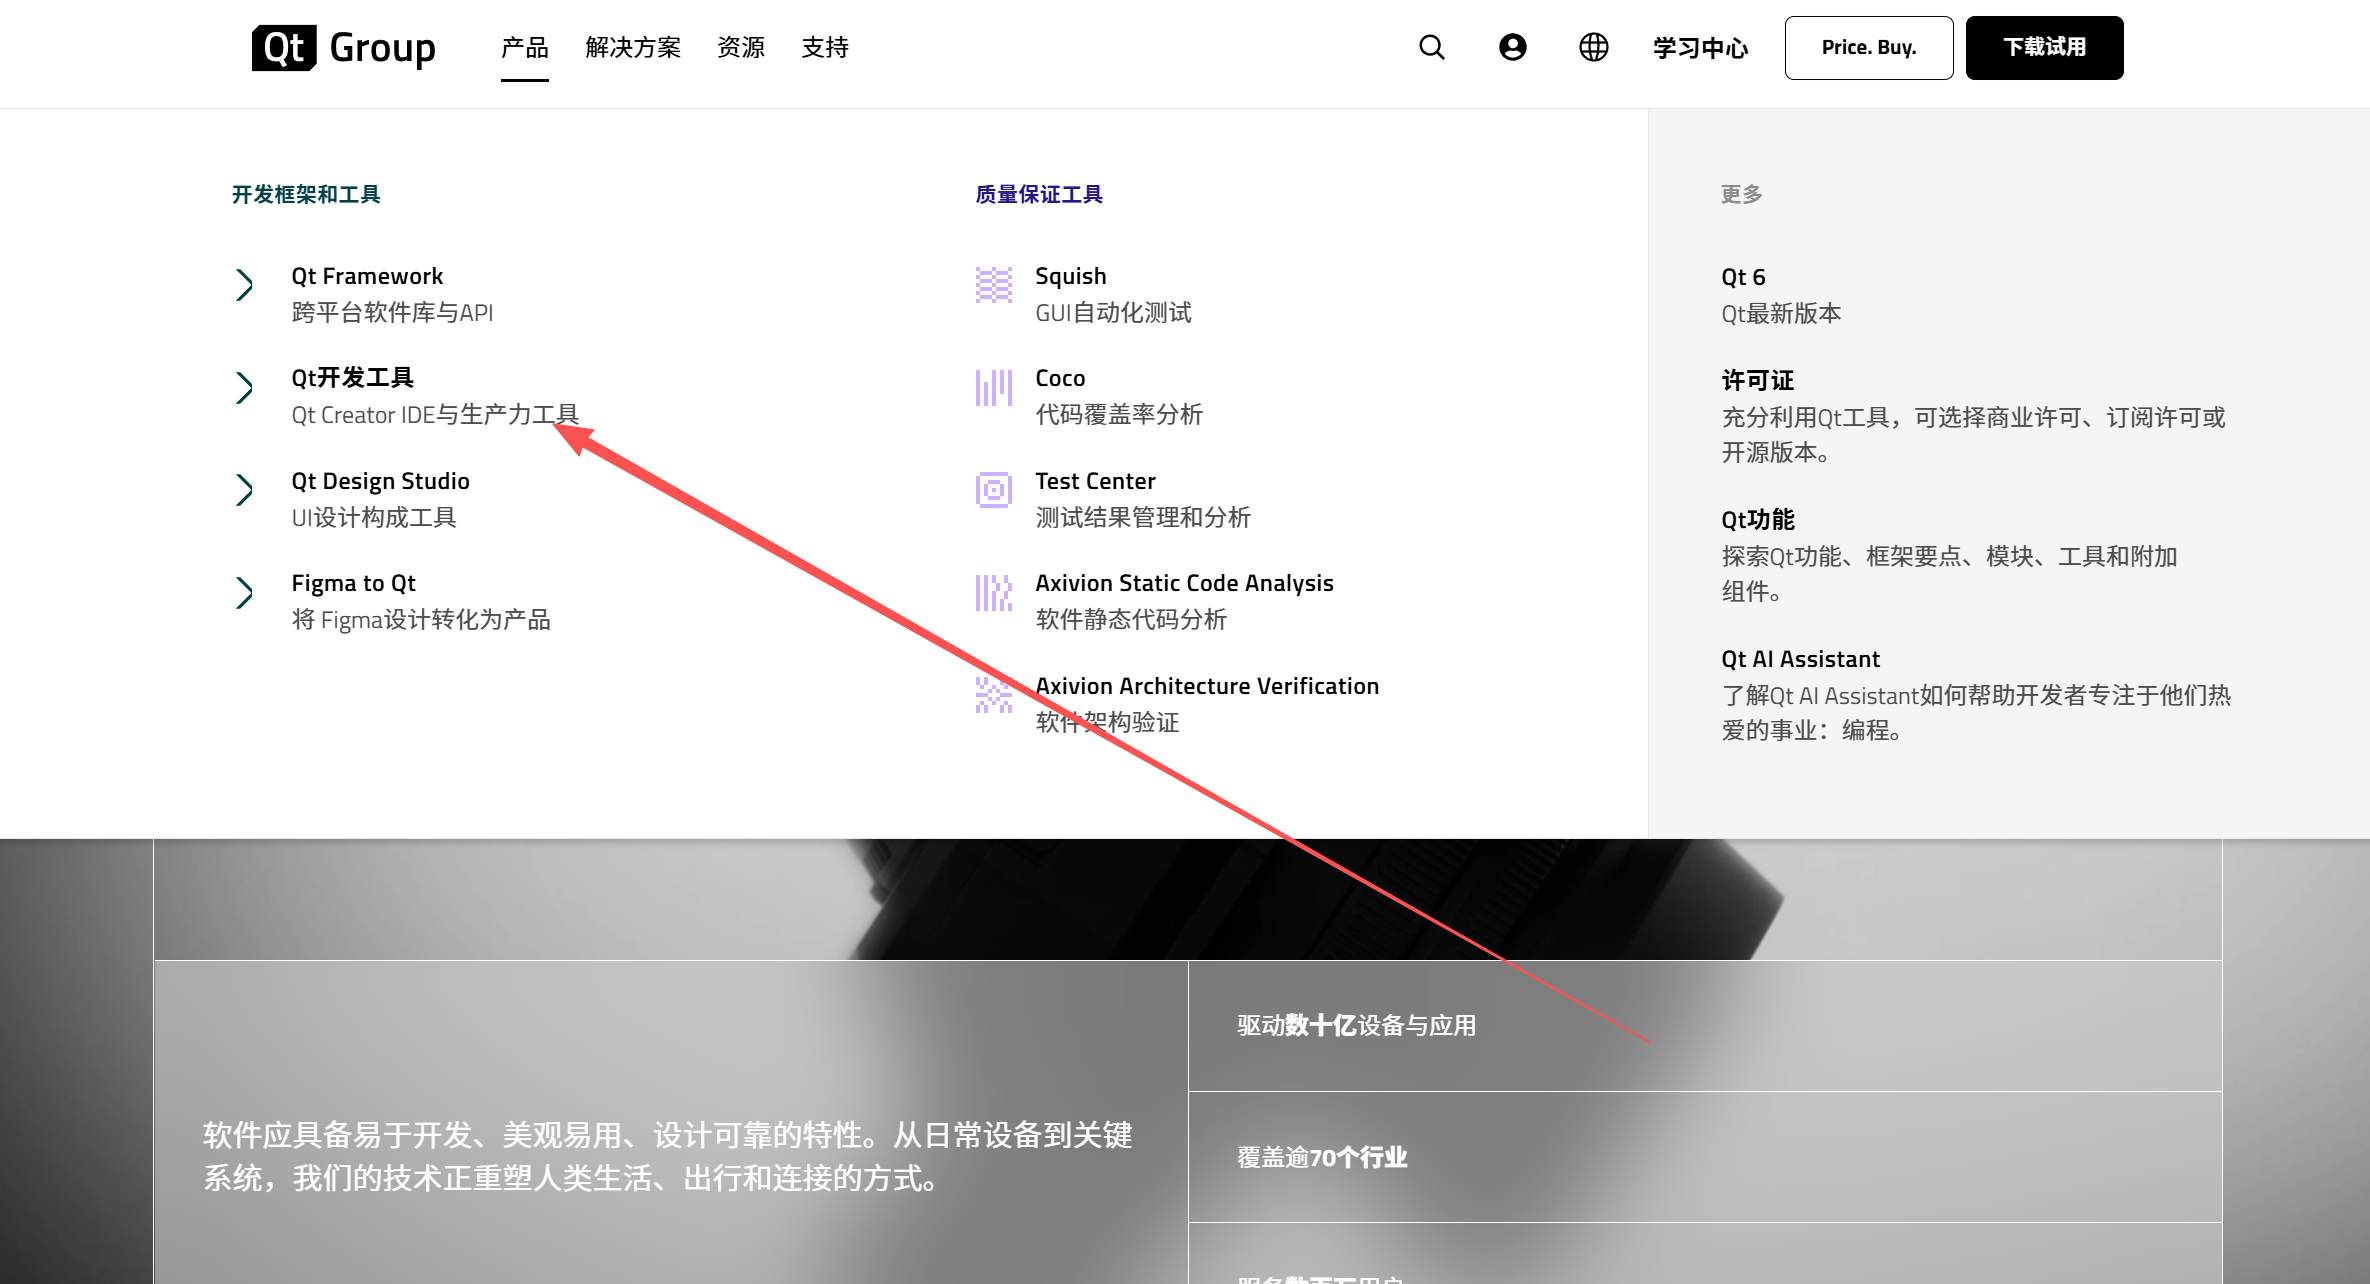Expand the Qt Design Studio chevron
Image resolution: width=2370 pixels, height=1284 pixels.
point(245,490)
